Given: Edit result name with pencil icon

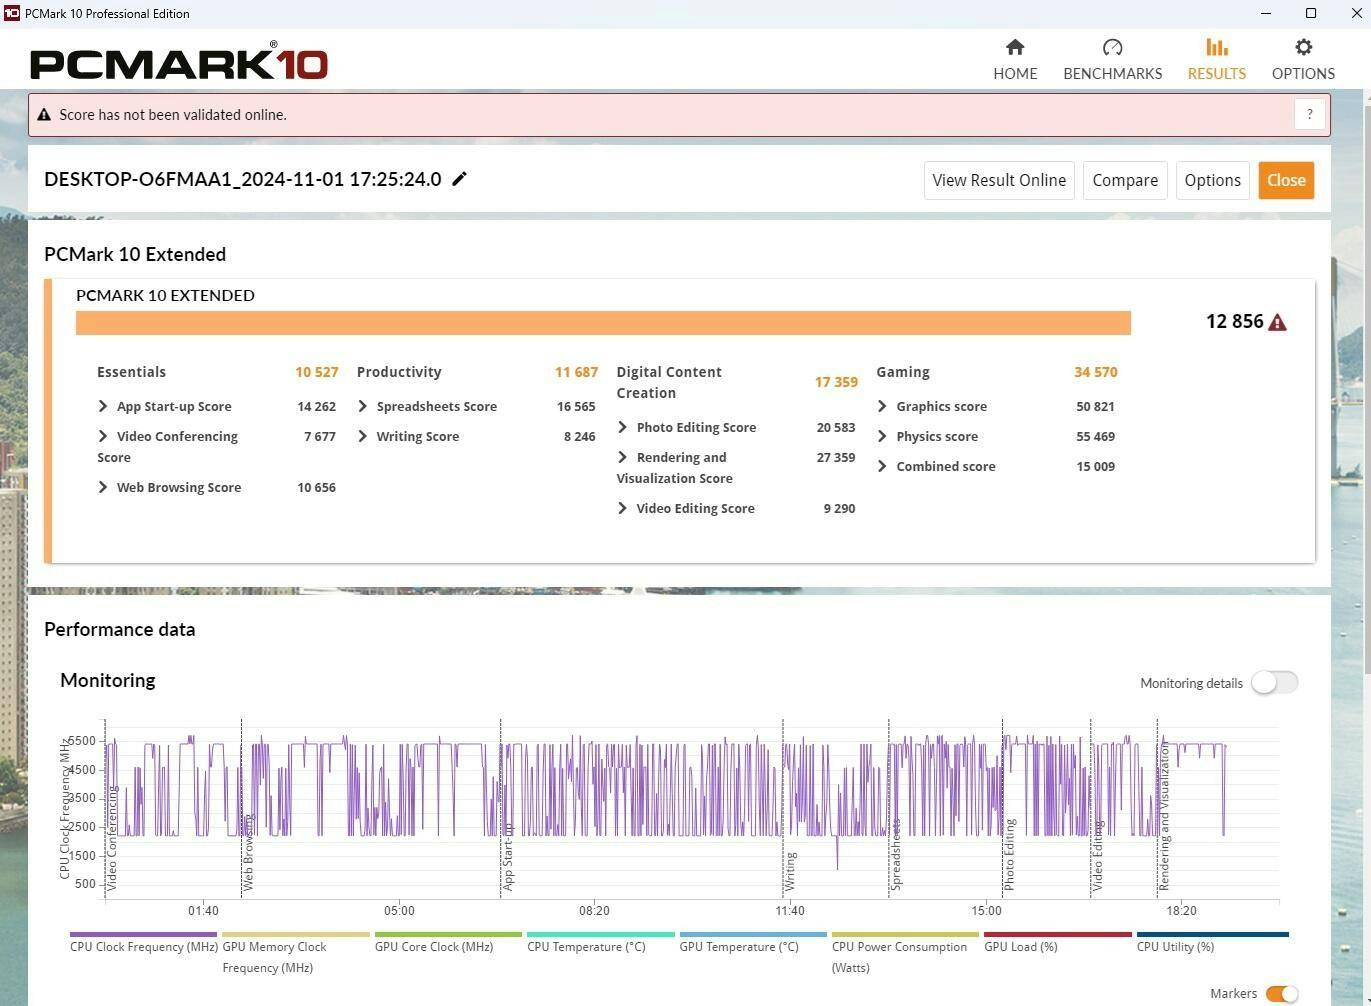Looking at the screenshot, I should 460,179.
